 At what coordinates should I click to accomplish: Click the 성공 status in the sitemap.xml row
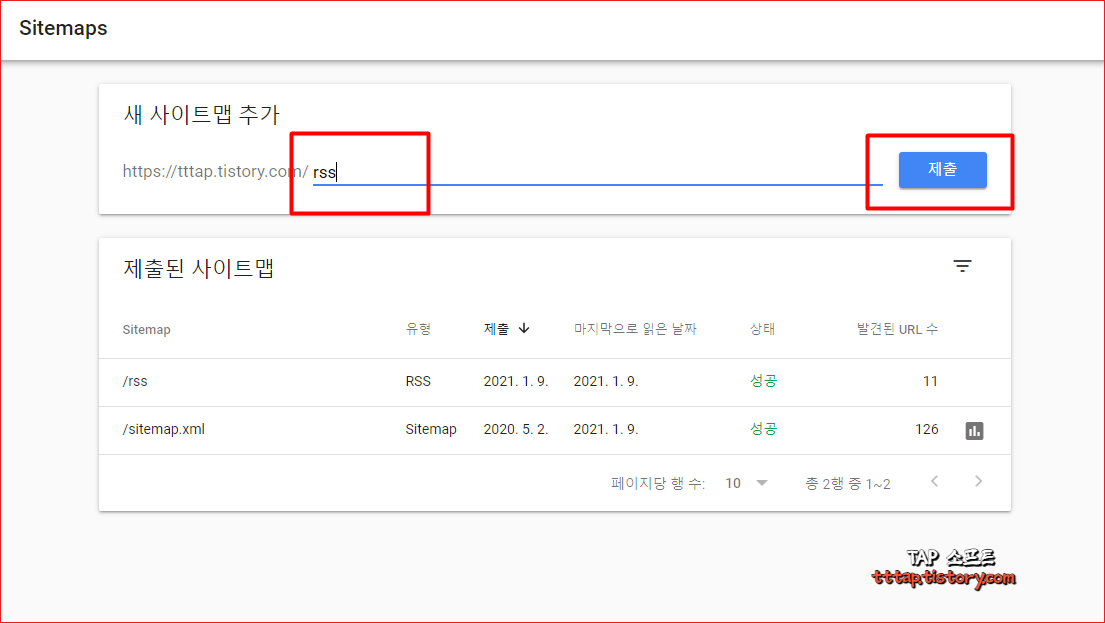763,429
